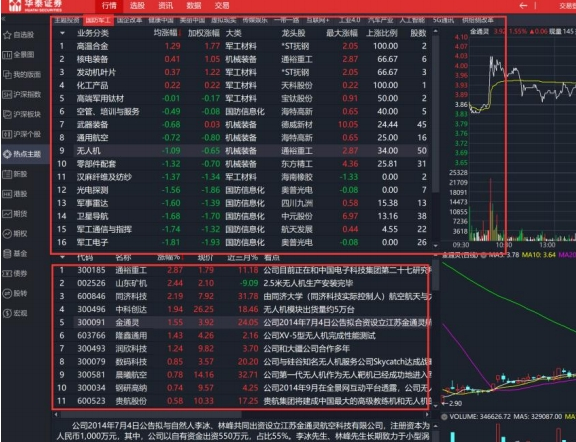Select the 国防军工 theme tab
Screen dimensions: 576x442
pos(98,20)
